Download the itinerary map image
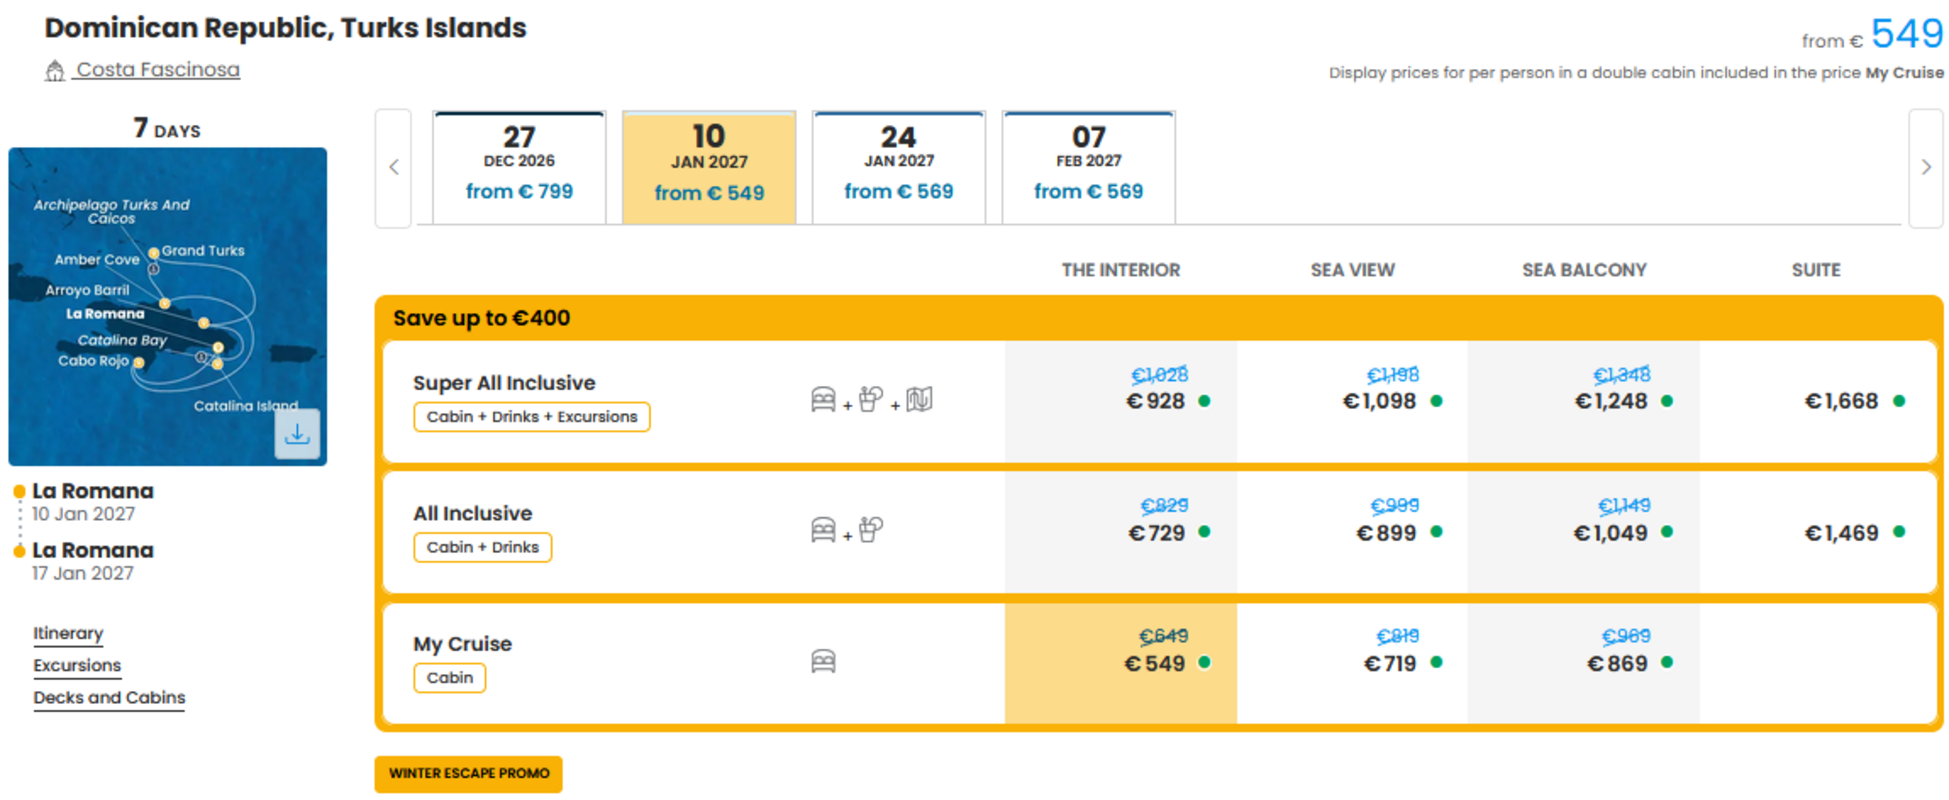 pyautogui.click(x=297, y=434)
